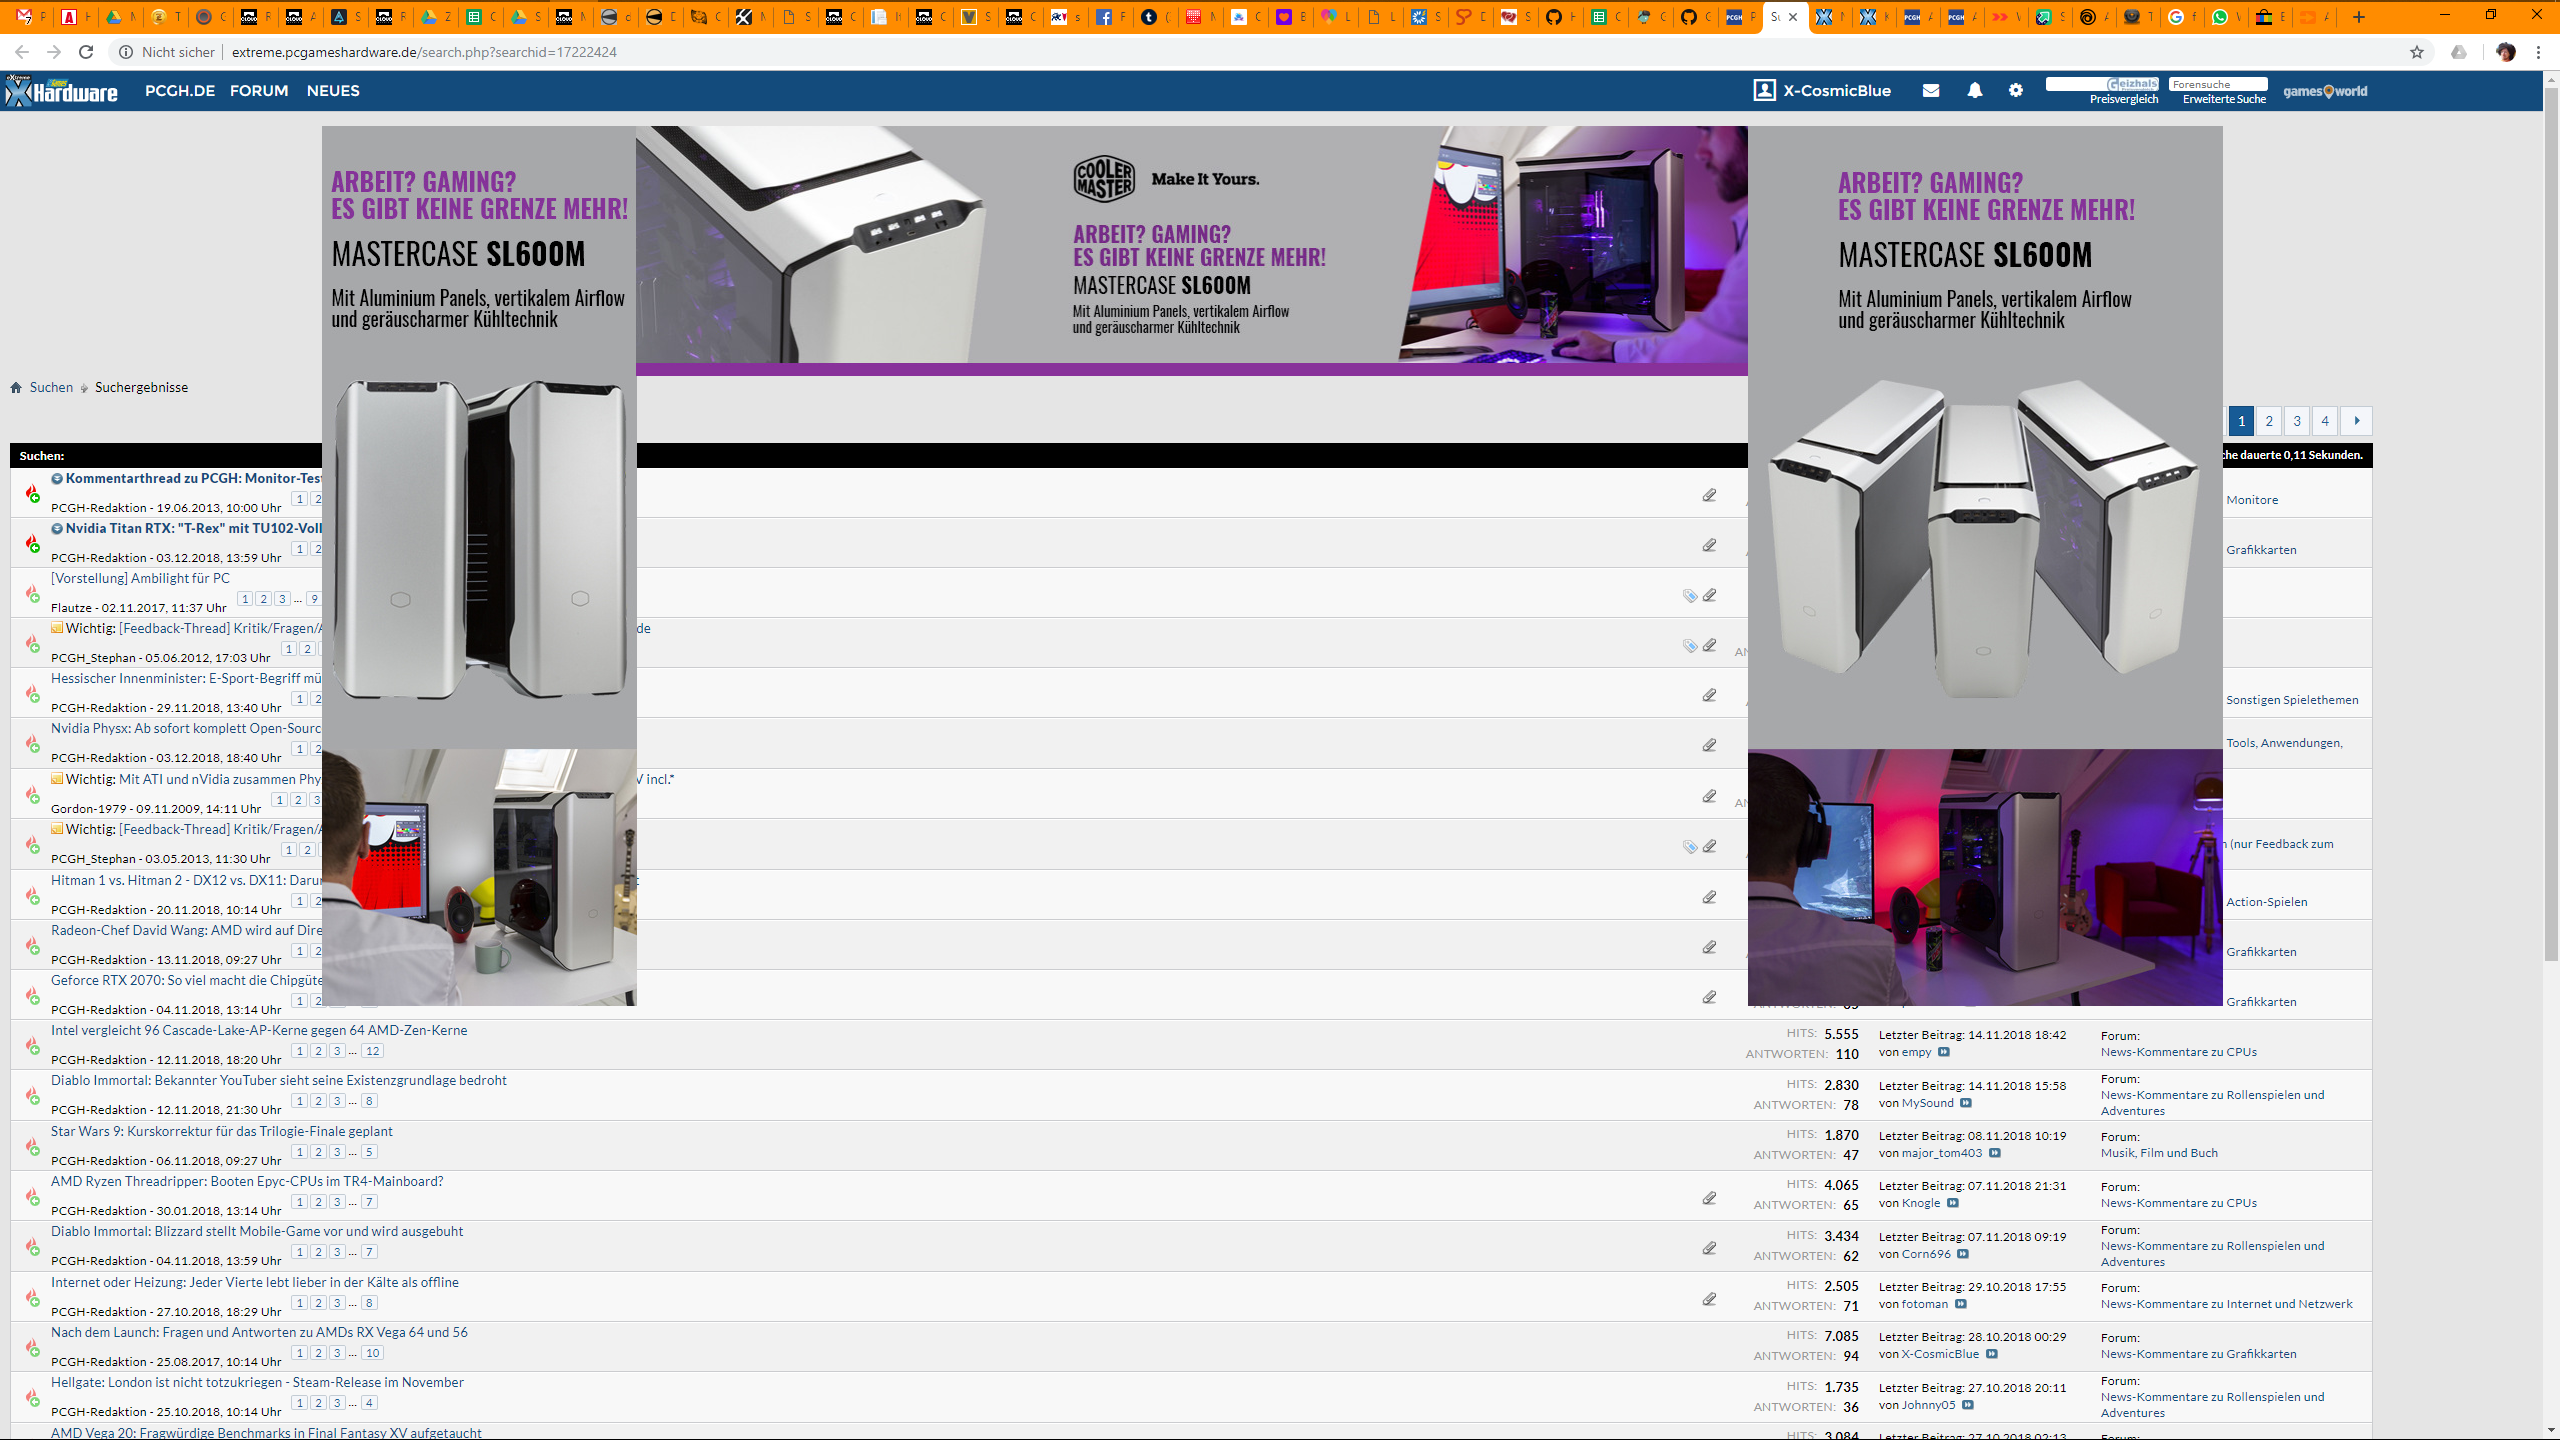This screenshot has height=1440, width=2560.
Task: Open the PCGH.DE menu item
Action: [x=180, y=90]
